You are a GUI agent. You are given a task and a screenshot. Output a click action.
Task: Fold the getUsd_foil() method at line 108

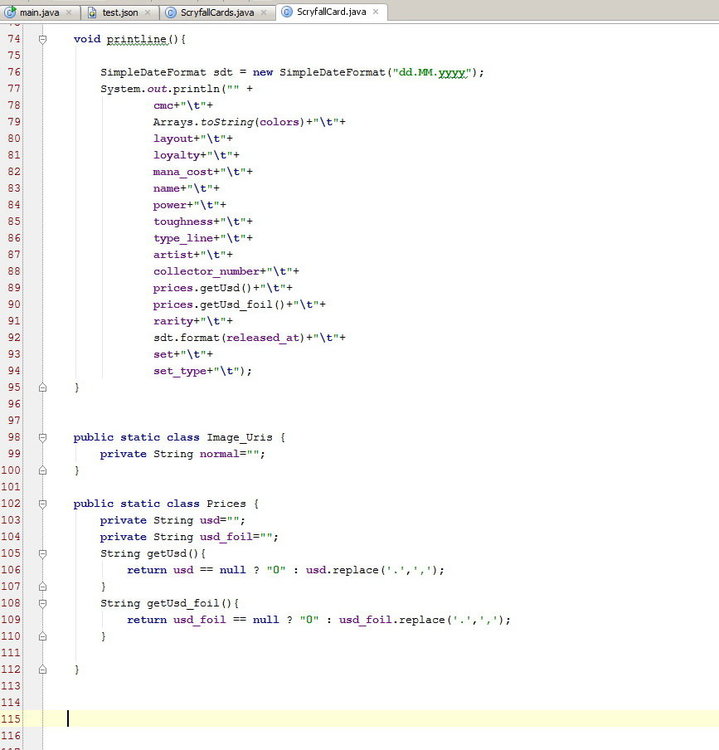43,603
